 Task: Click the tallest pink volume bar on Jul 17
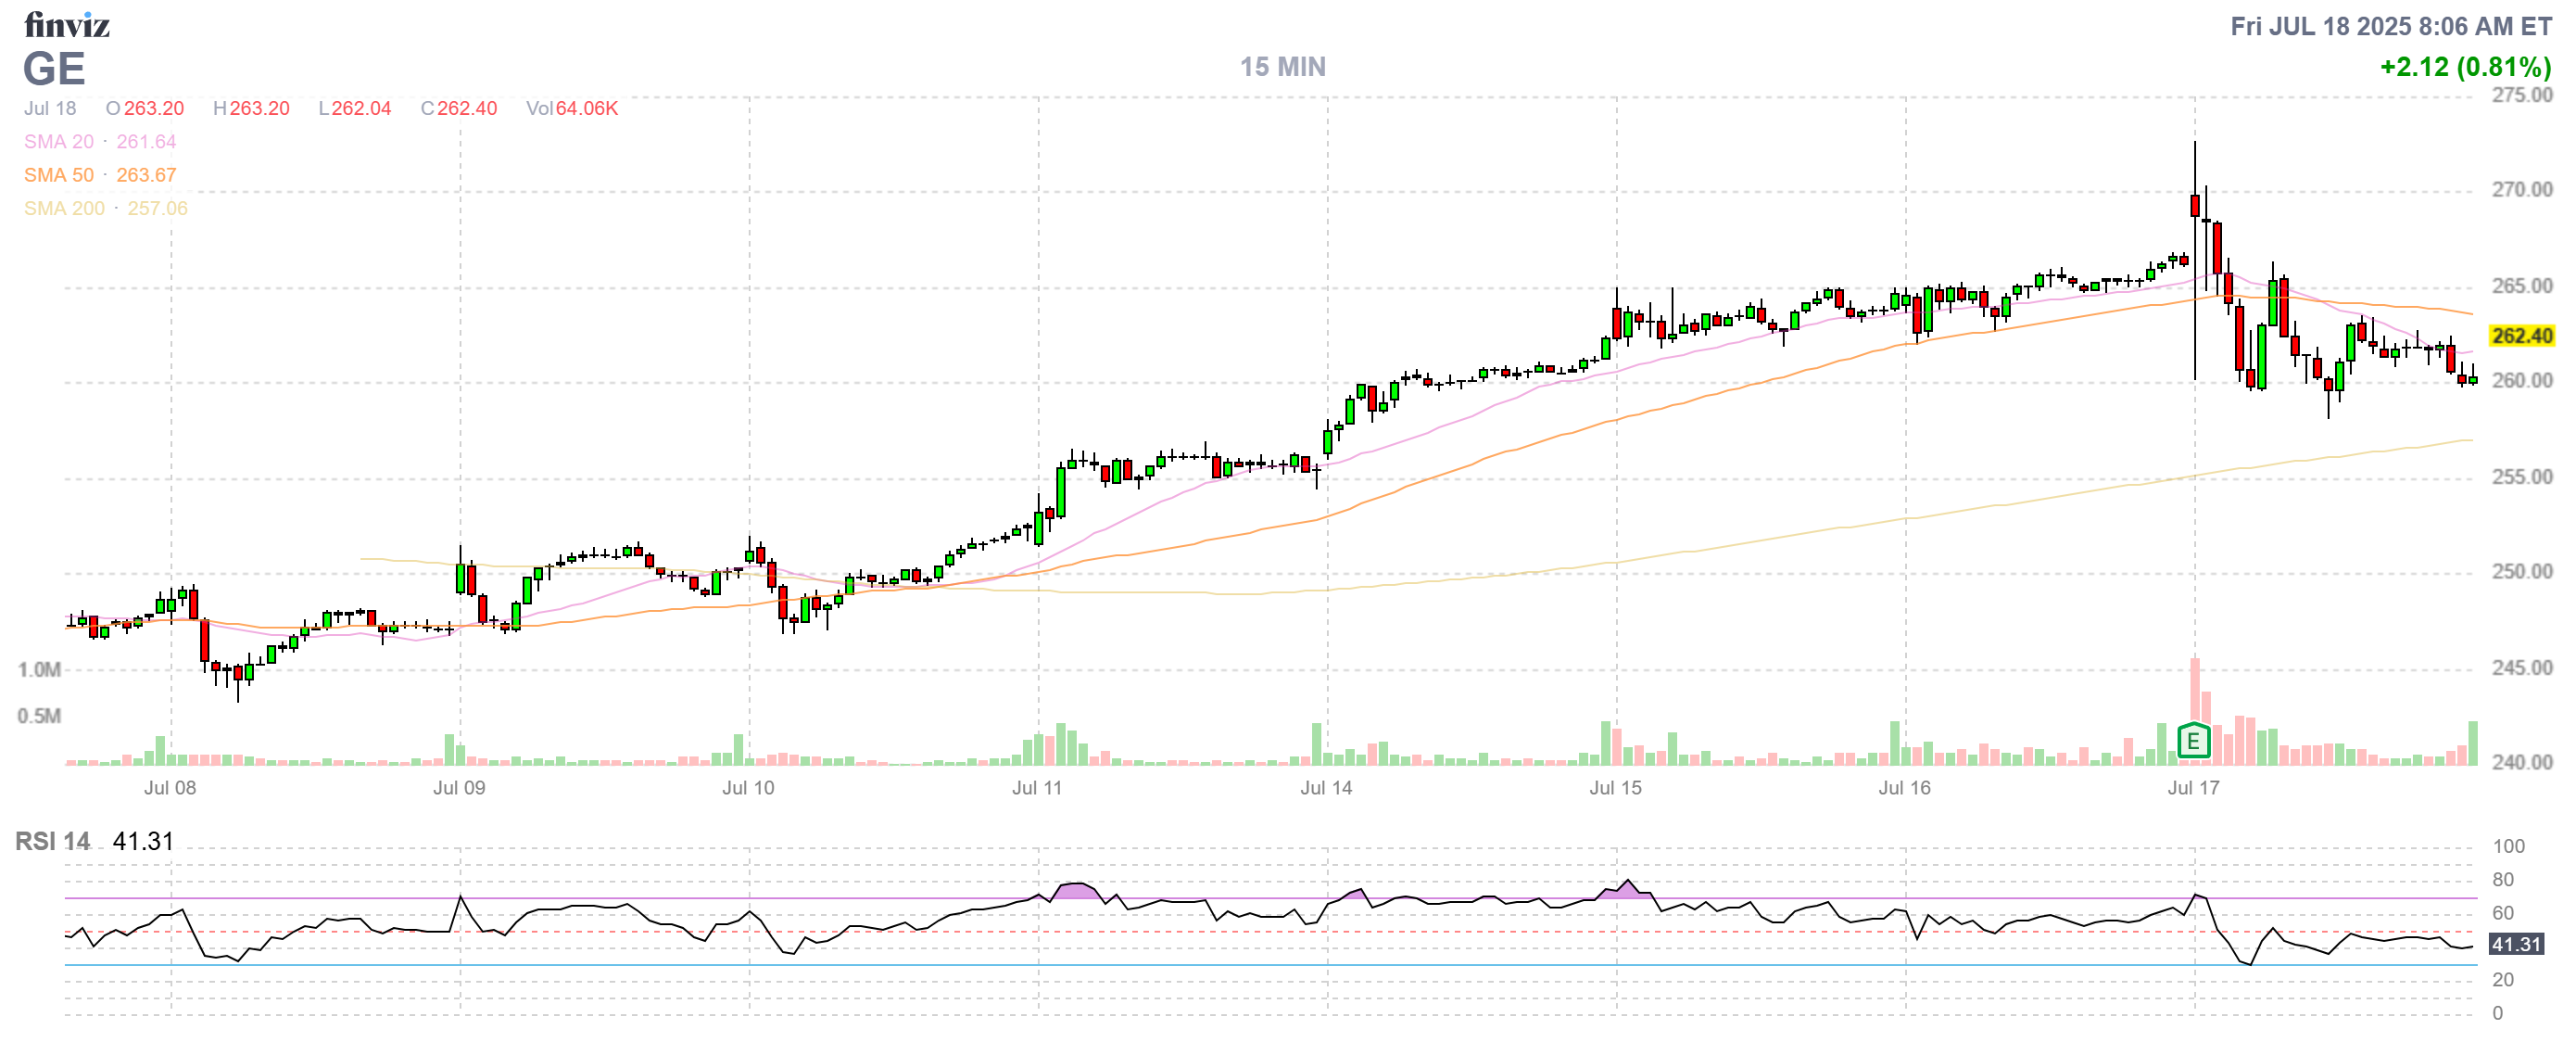click(2195, 690)
